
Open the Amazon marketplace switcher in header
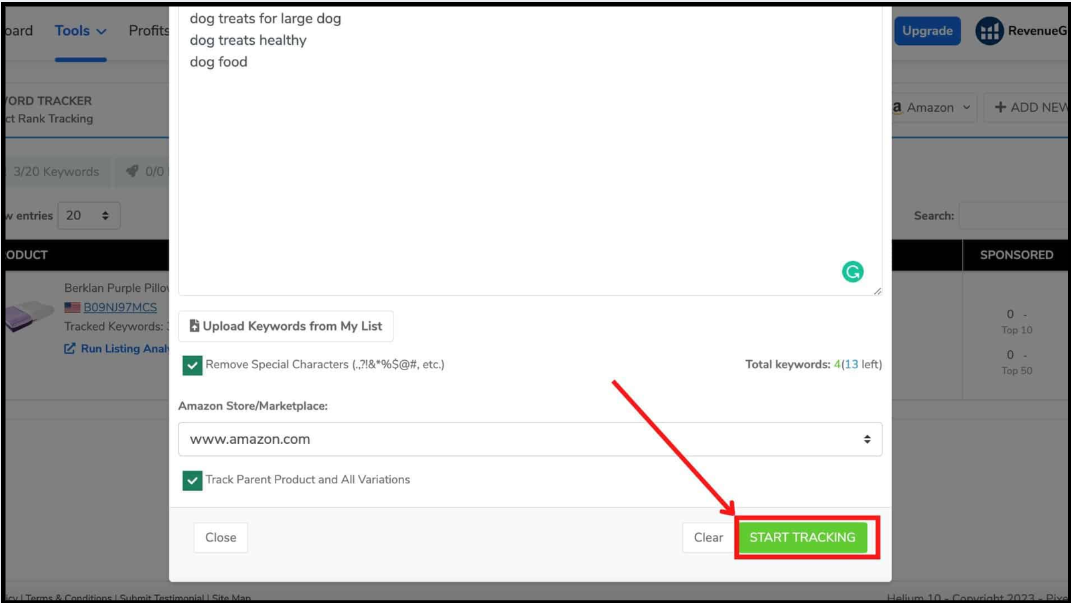point(934,108)
